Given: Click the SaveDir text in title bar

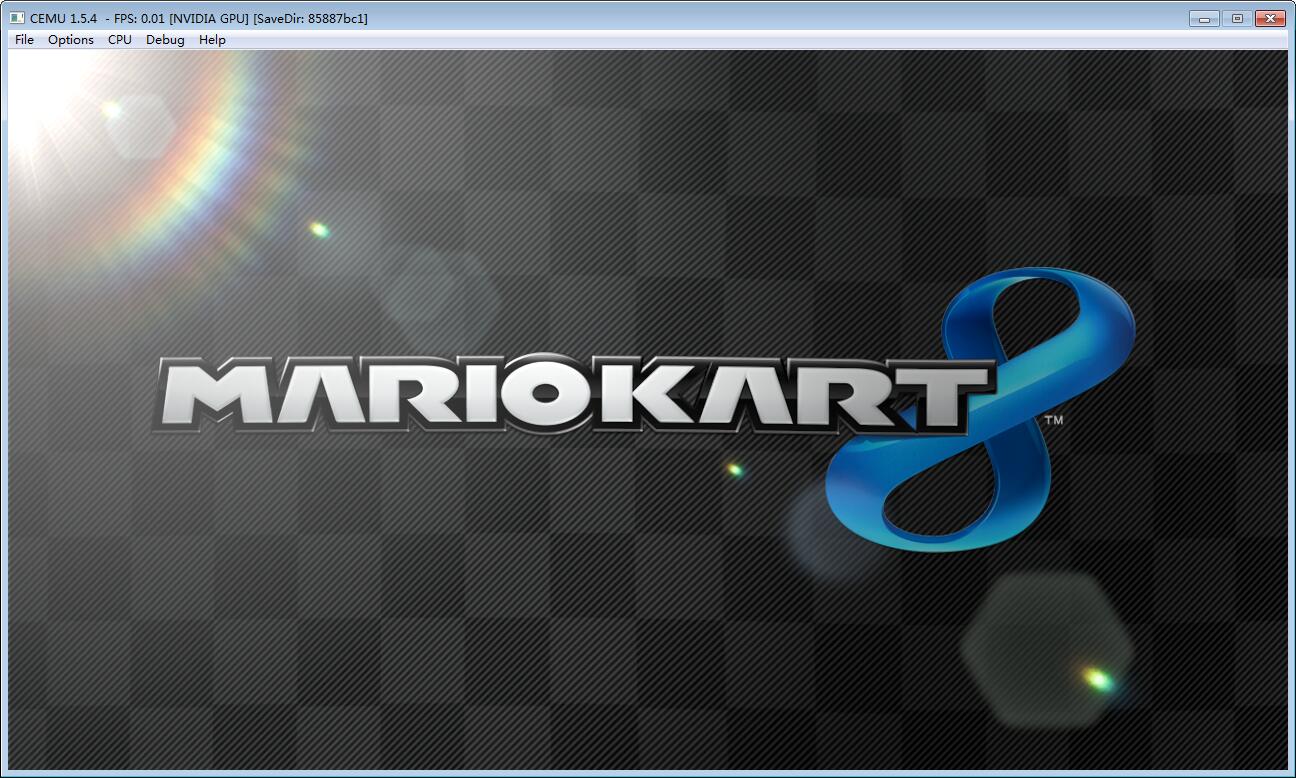Looking at the screenshot, I should [310, 18].
